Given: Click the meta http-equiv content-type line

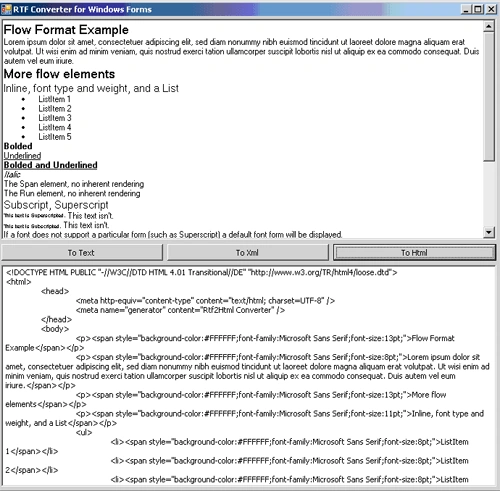Looking at the screenshot, I should [x=205, y=301].
